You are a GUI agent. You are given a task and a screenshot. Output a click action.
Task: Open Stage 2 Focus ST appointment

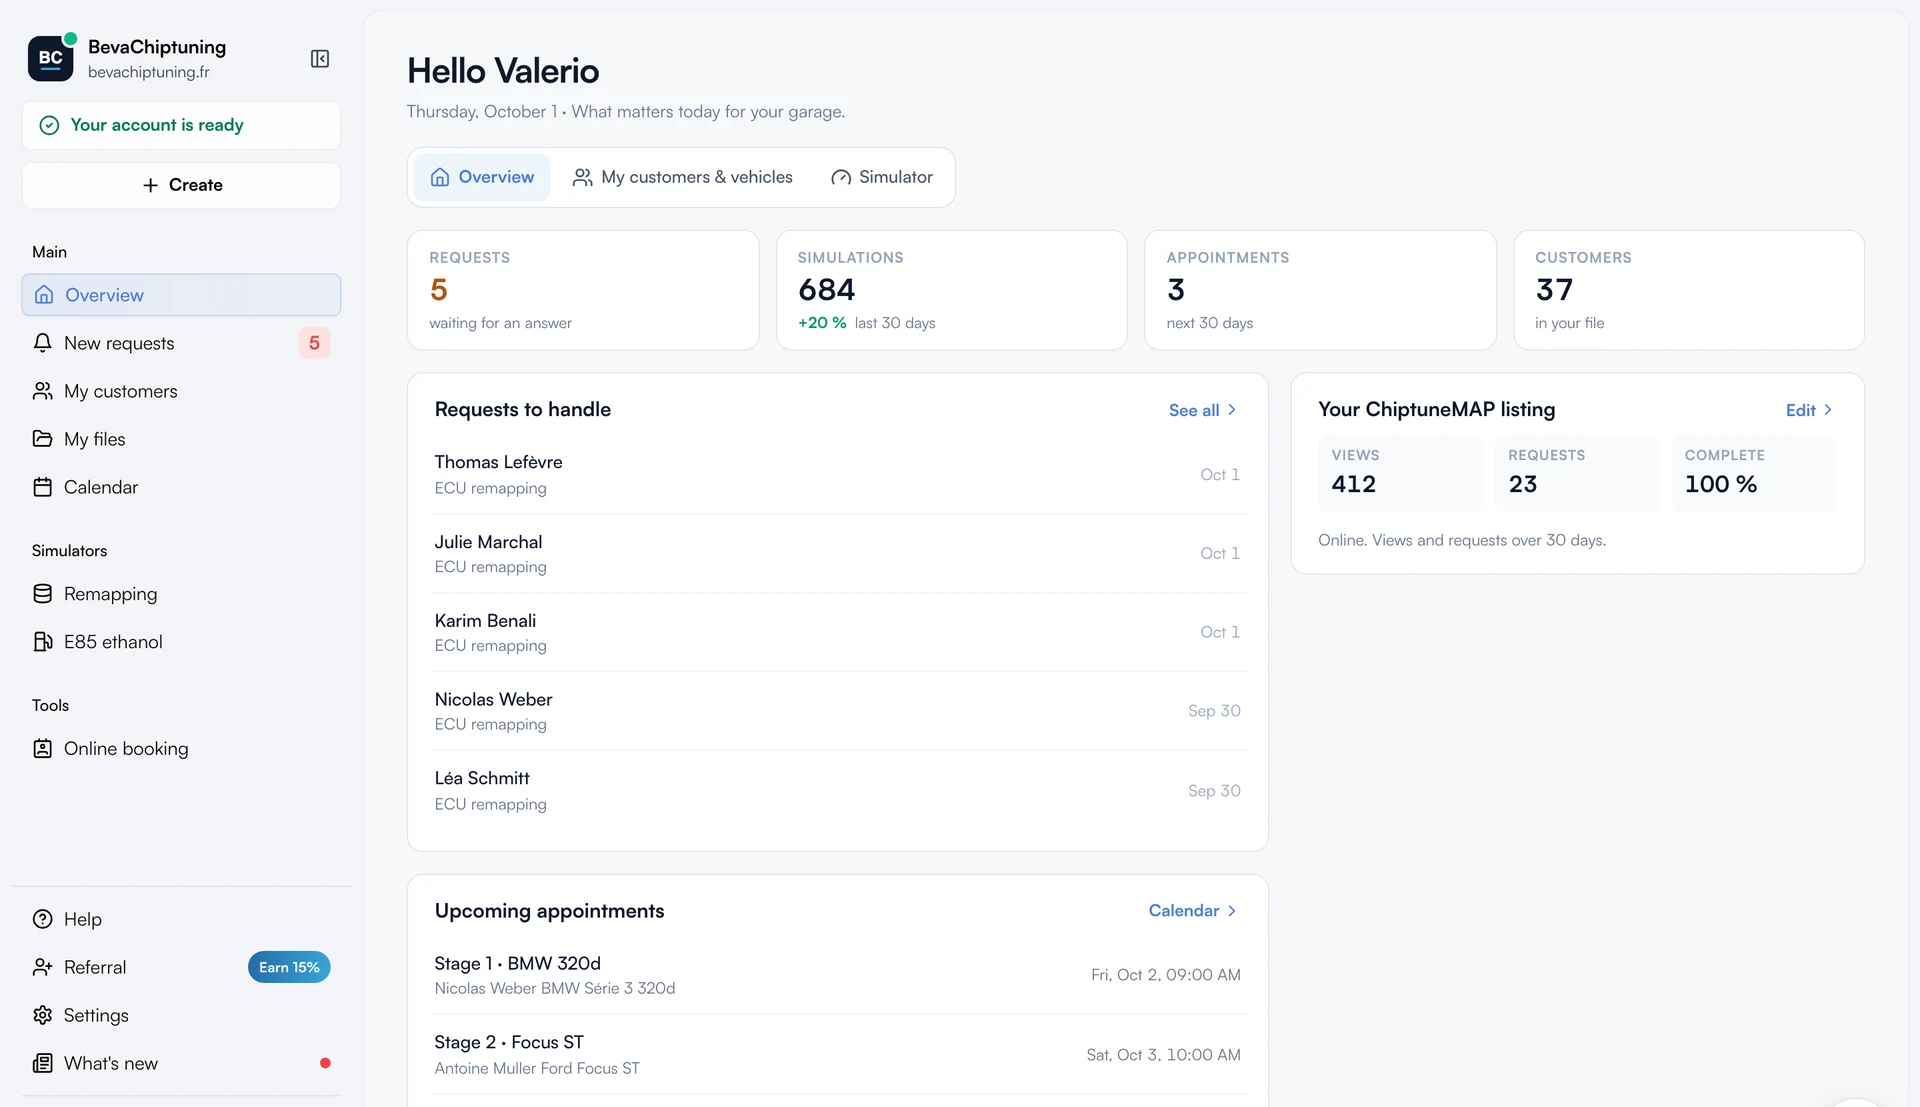point(837,1055)
